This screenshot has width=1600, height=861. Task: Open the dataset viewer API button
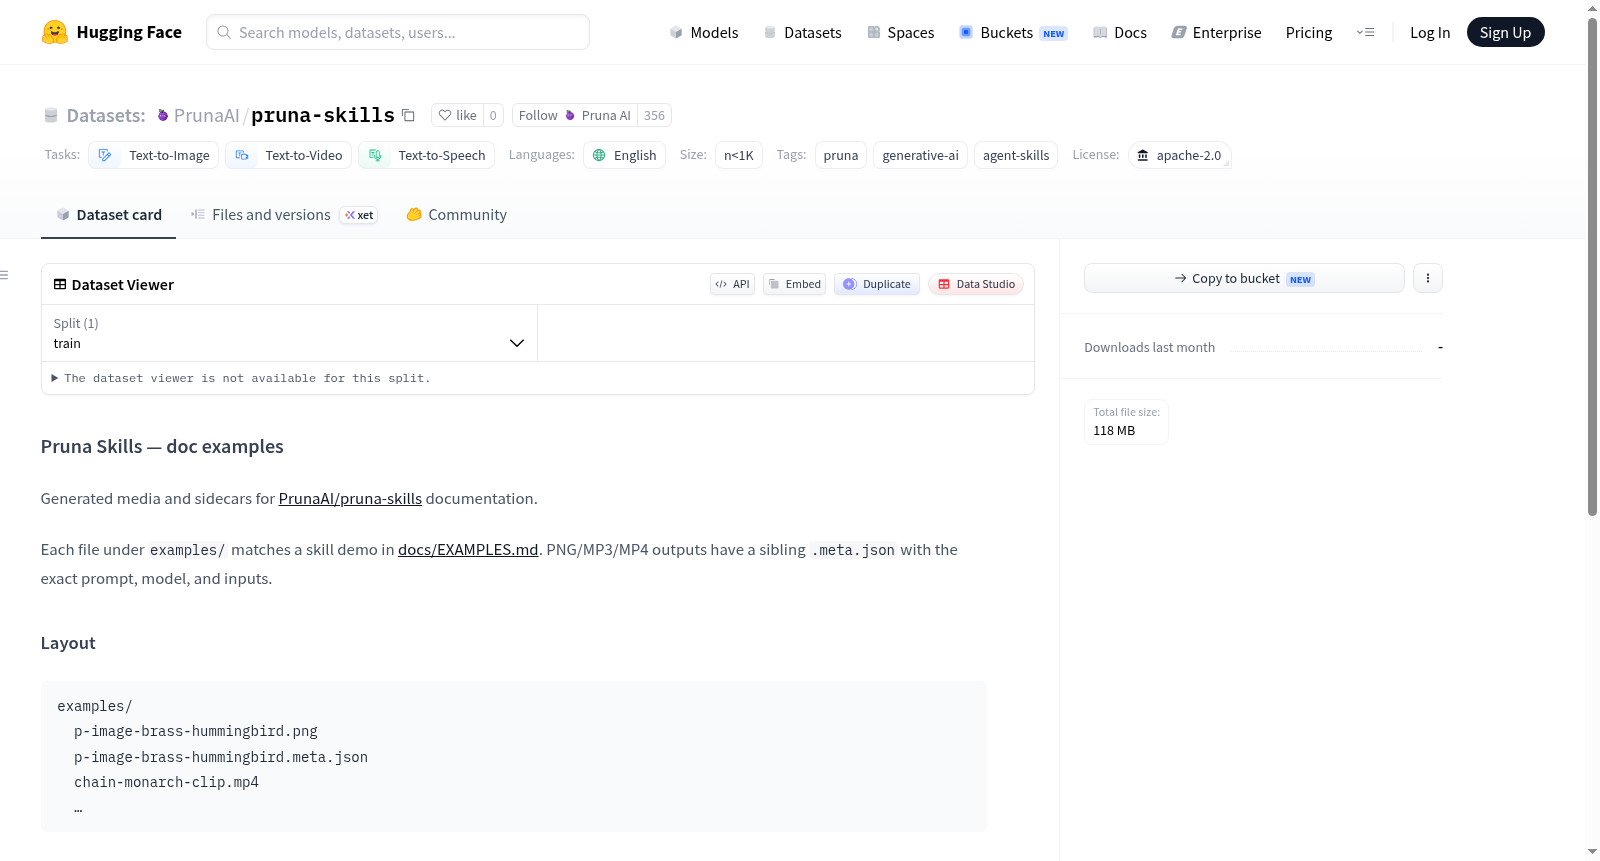[x=732, y=284]
